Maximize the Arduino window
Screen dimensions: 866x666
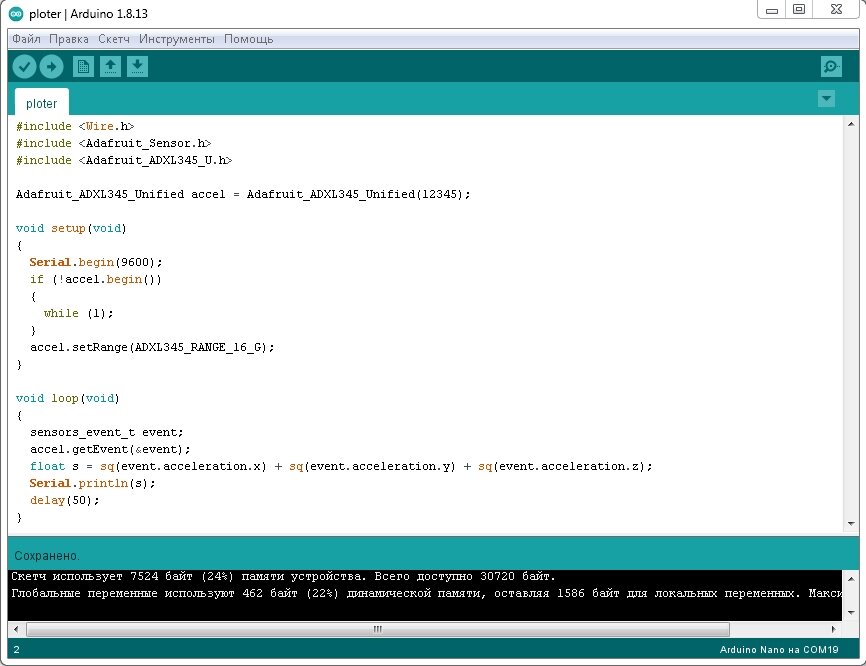[799, 10]
